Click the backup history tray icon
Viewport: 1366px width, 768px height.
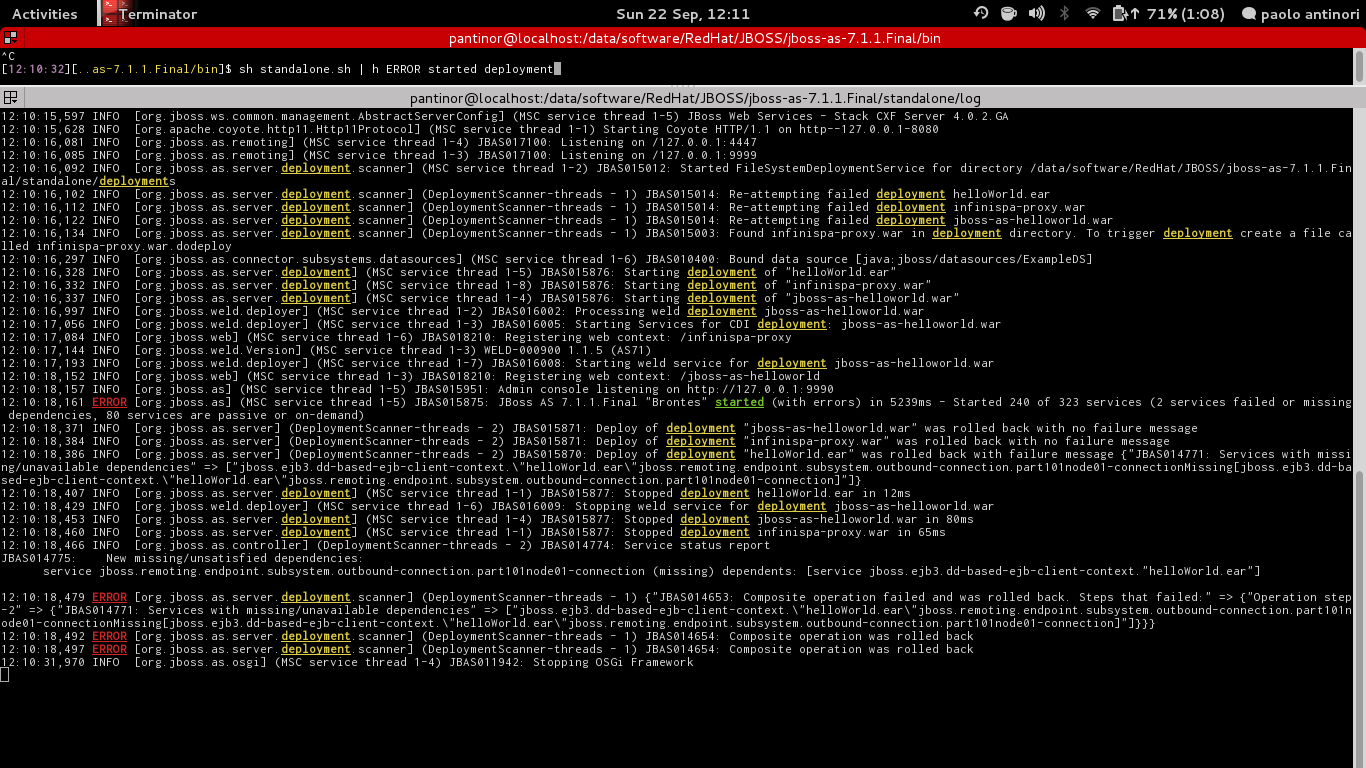(981, 14)
